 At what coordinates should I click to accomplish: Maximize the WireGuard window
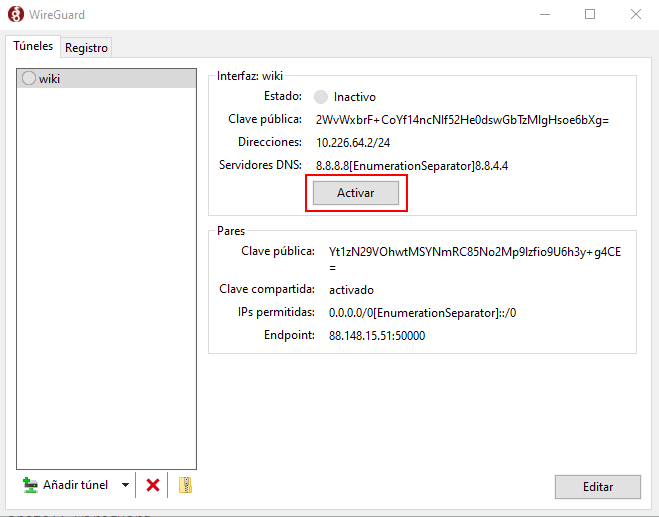(x=590, y=14)
